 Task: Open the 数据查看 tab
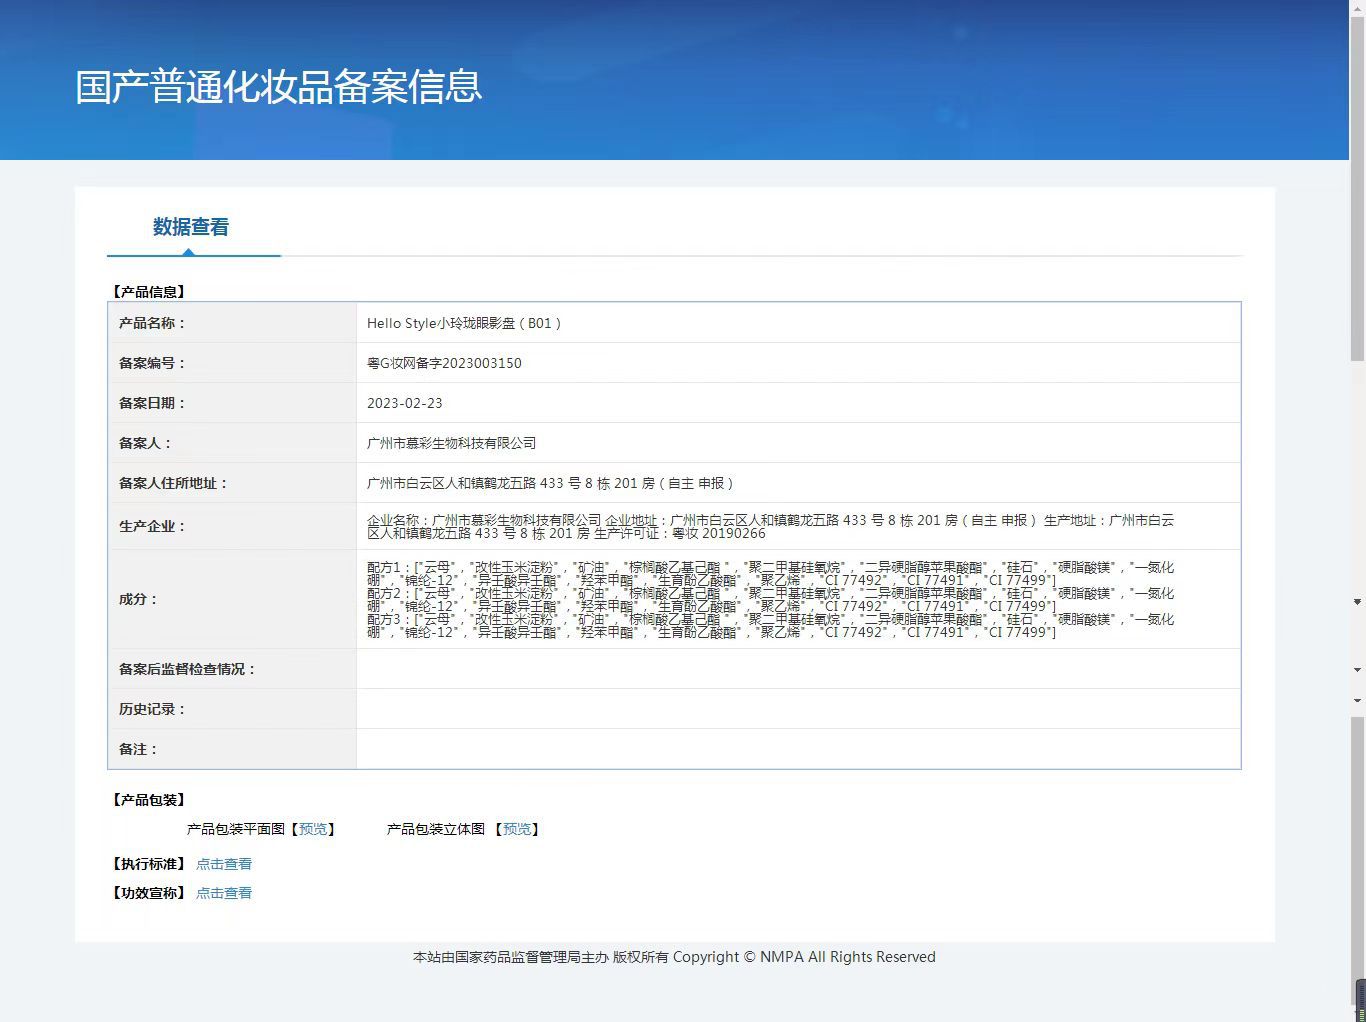(191, 227)
